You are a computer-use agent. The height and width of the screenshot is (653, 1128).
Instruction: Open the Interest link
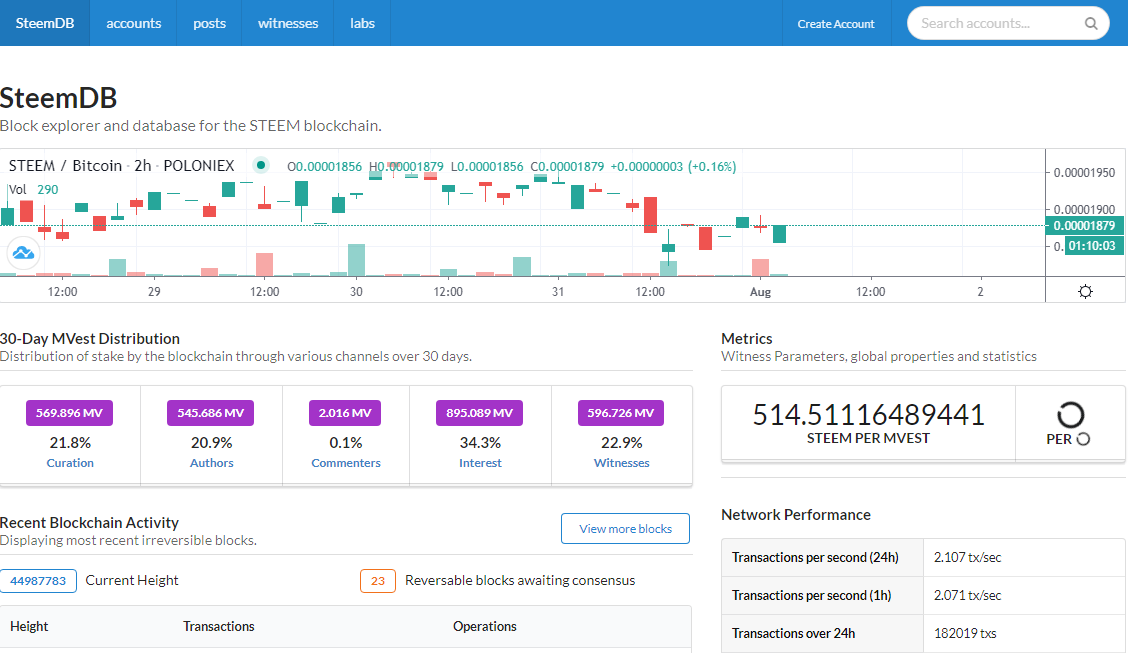click(x=481, y=463)
